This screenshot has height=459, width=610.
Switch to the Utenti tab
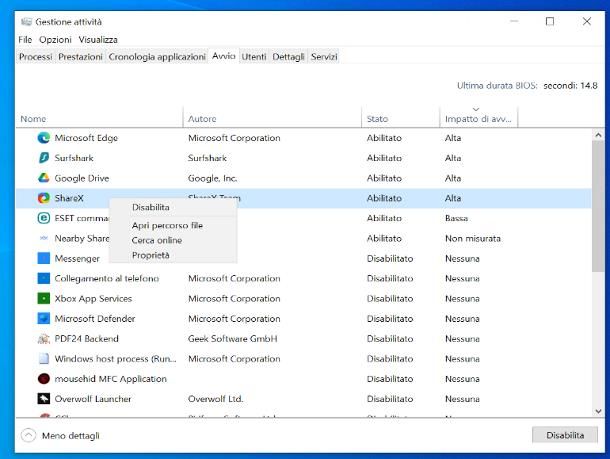(x=254, y=57)
